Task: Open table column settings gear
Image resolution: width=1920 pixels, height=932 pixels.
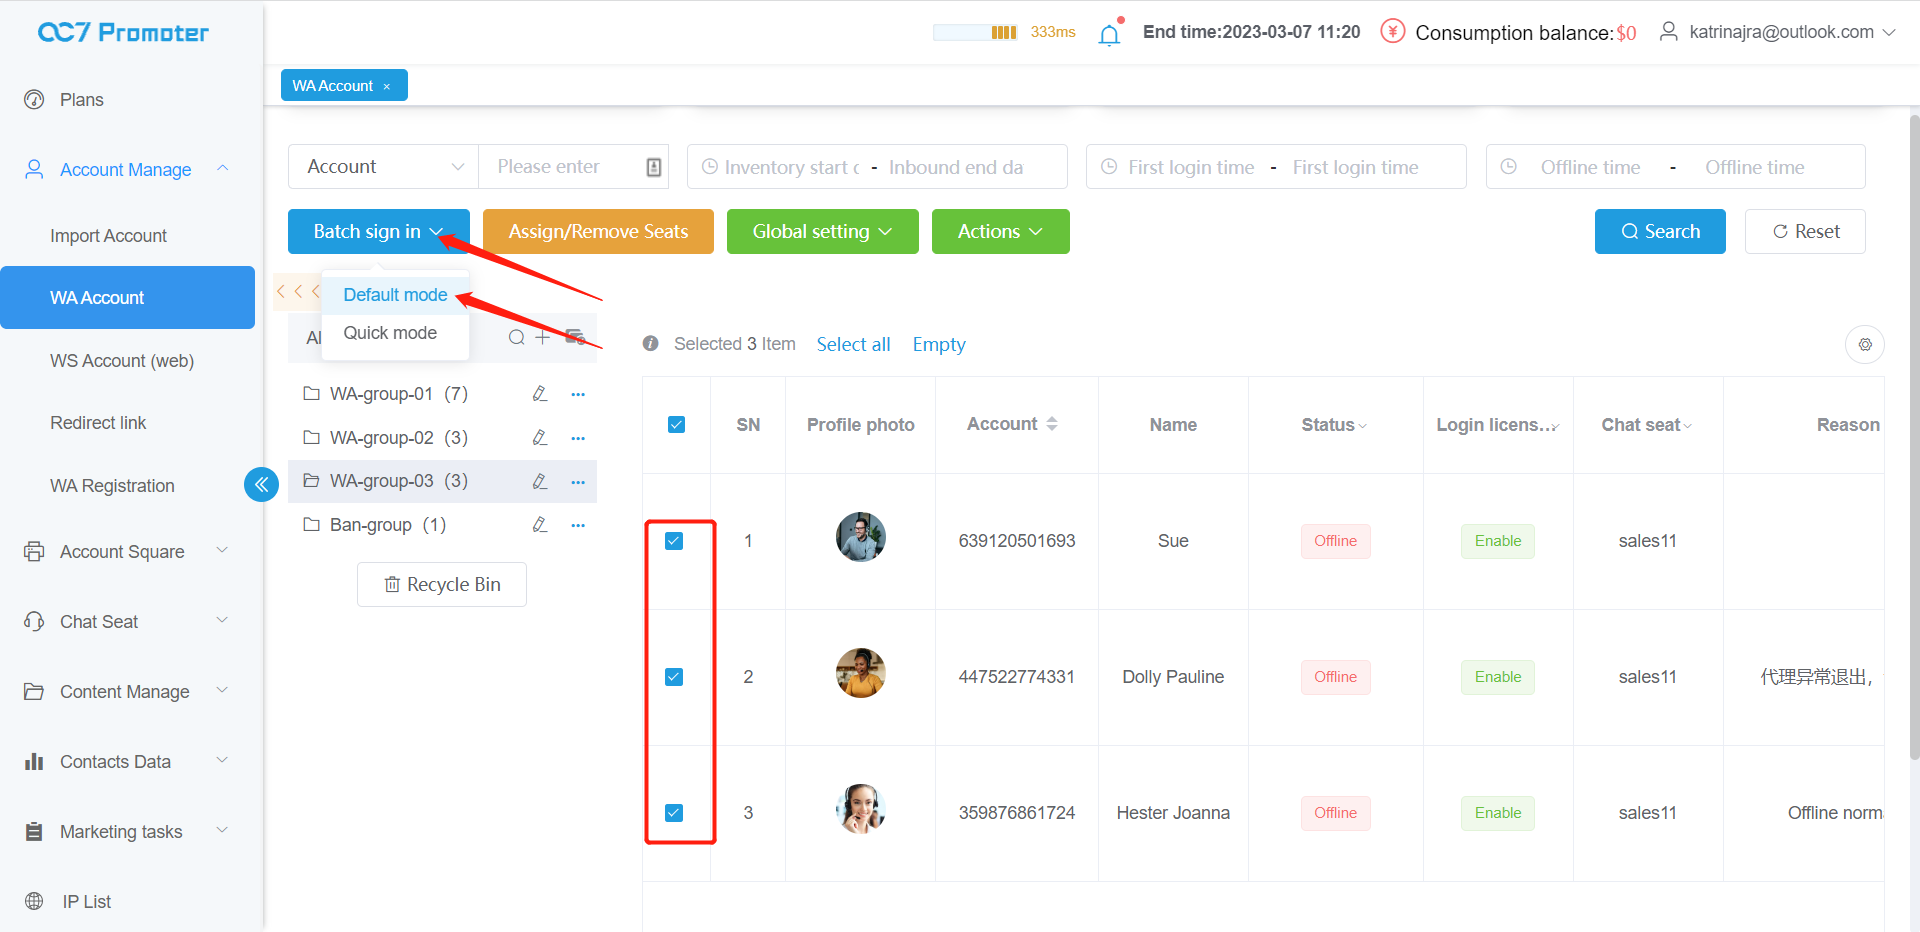Action: 1865,344
